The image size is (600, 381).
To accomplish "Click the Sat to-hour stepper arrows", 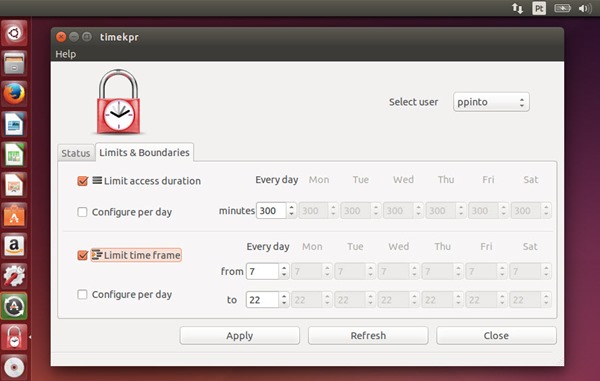I will [x=546, y=300].
